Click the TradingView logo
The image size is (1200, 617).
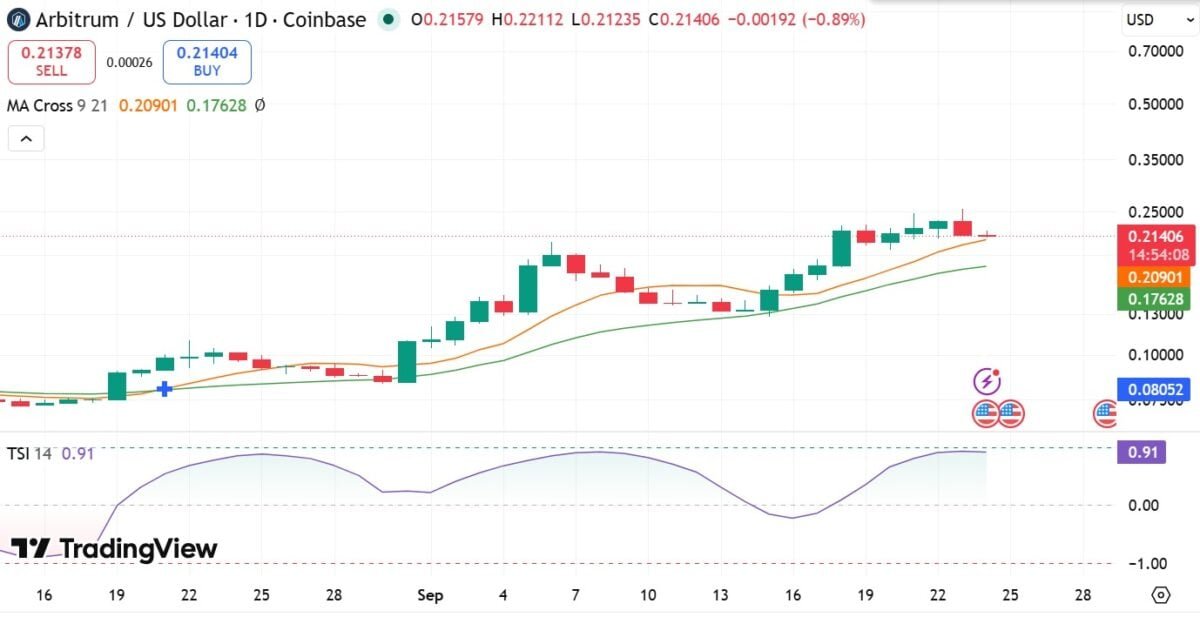[115, 548]
